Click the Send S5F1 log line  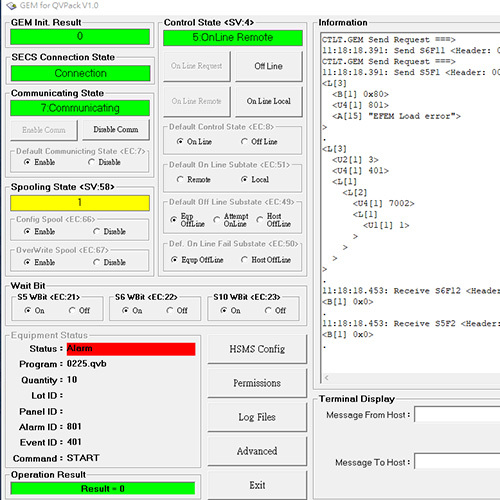click(x=411, y=72)
